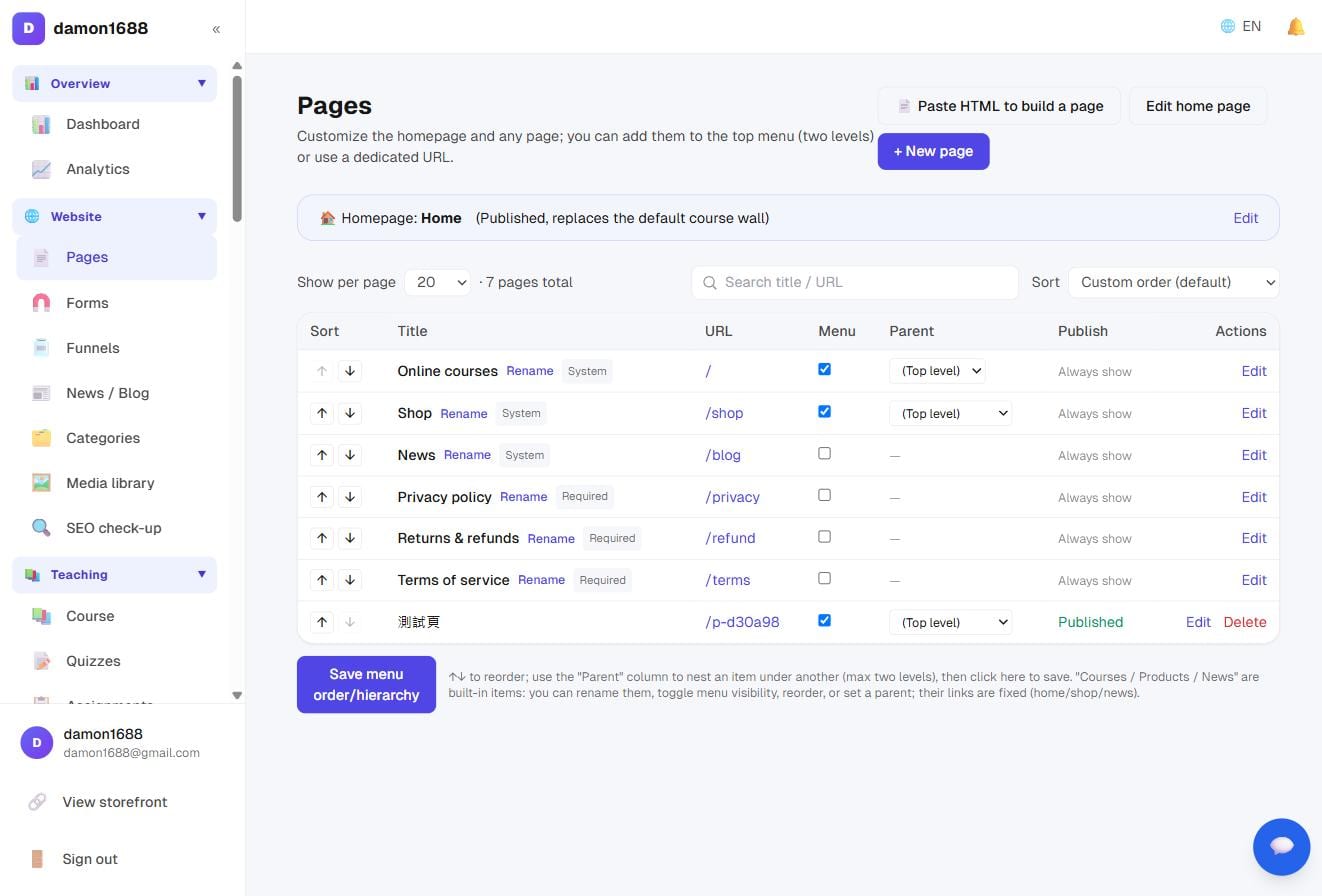Open notifications bell icon
This screenshot has width=1322, height=896.
pyautogui.click(x=1295, y=27)
